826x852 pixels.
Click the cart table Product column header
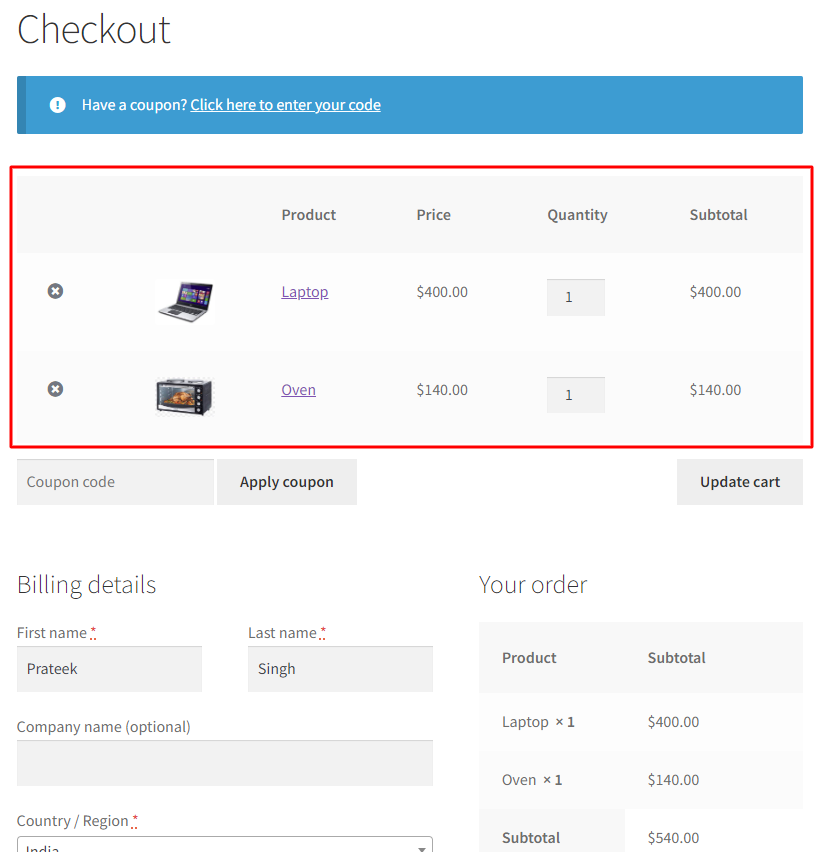point(309,215)
